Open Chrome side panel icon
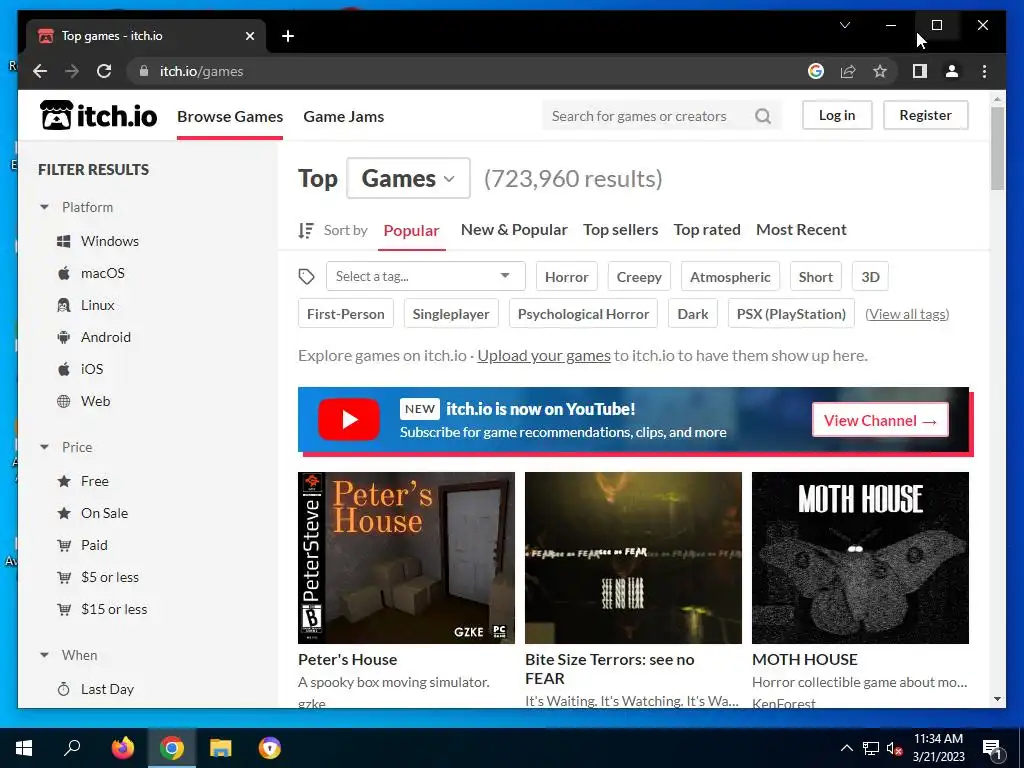This screenshot has height=768, width=1024. tap(920, 71)
